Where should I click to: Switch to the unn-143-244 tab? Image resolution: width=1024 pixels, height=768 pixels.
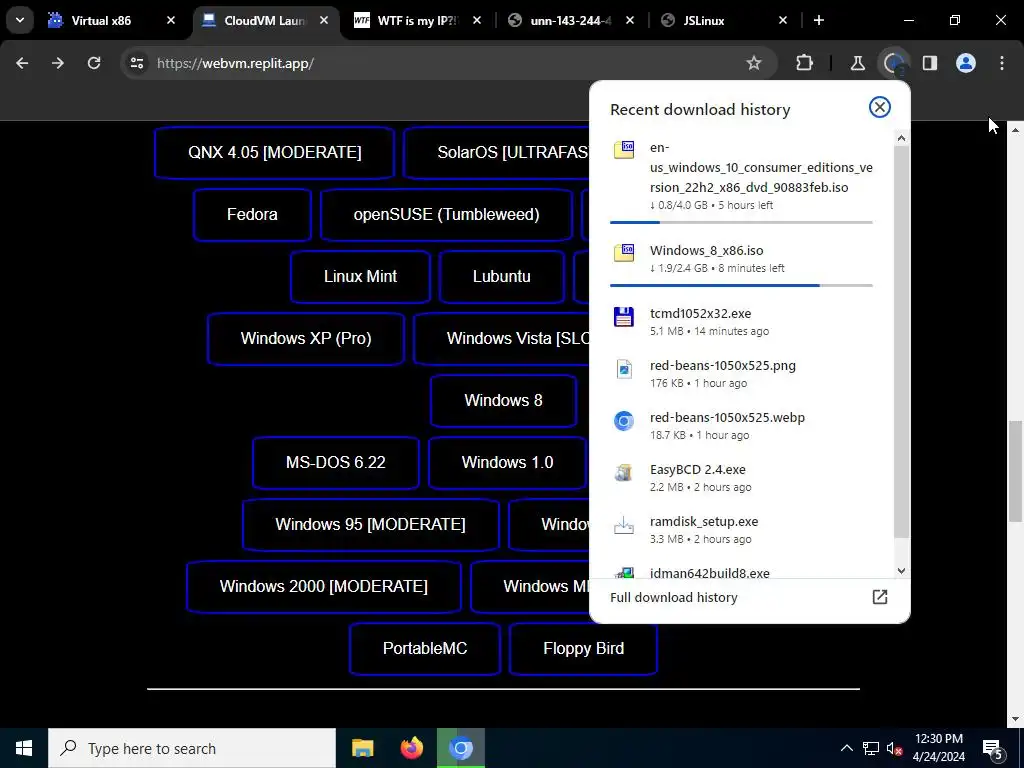click(571, 20)
